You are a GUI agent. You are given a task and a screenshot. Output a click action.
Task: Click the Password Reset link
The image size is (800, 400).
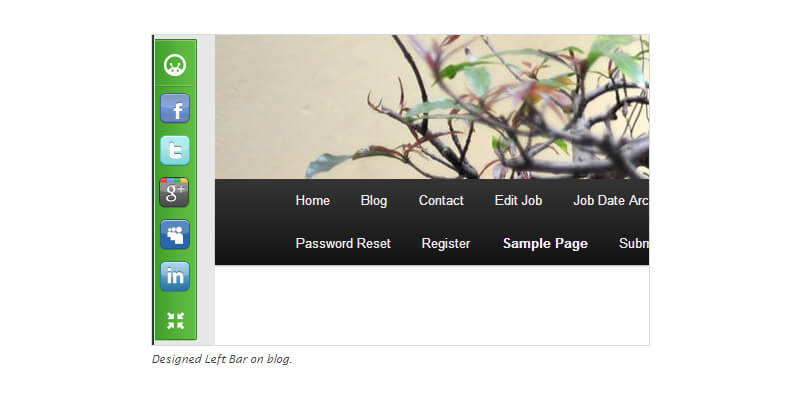click(343, 243)
